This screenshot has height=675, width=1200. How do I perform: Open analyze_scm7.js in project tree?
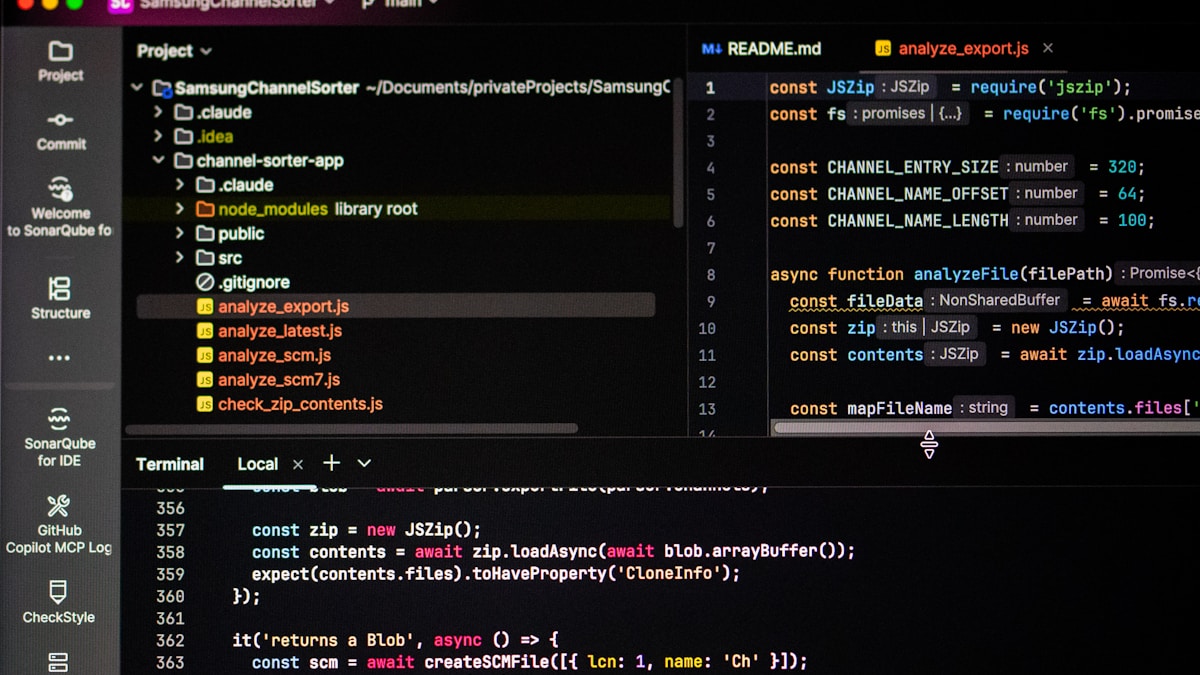(279, 380)
